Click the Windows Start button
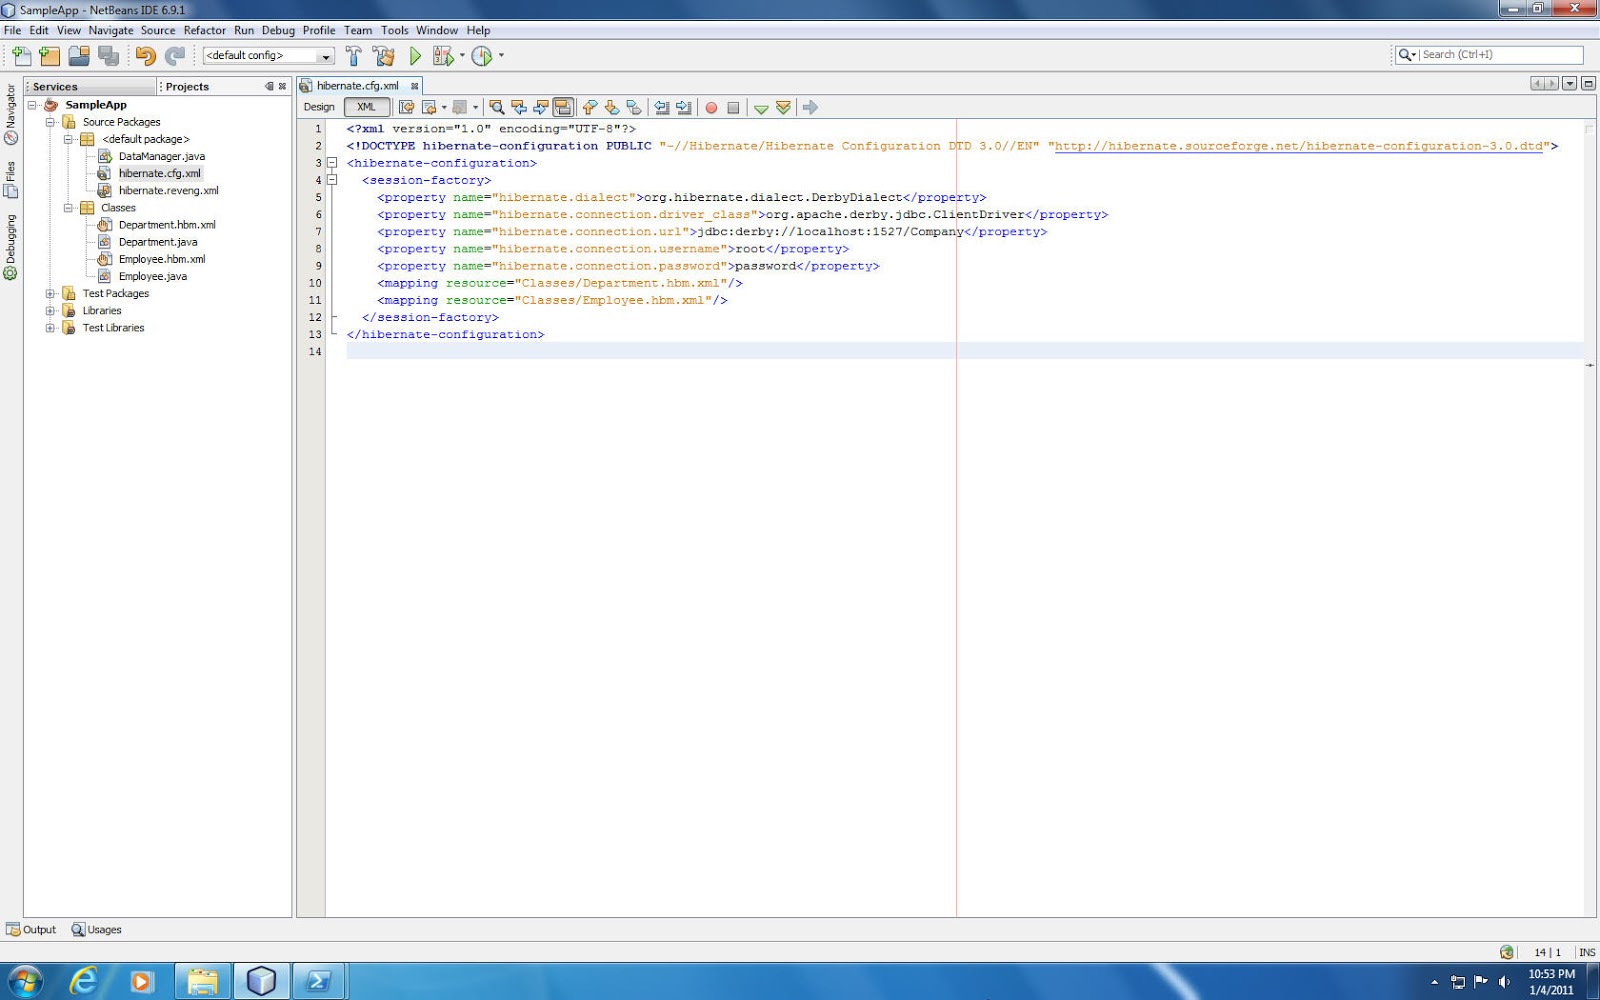This screenshot has width=1600, height=1000. [x=24, y=981]
